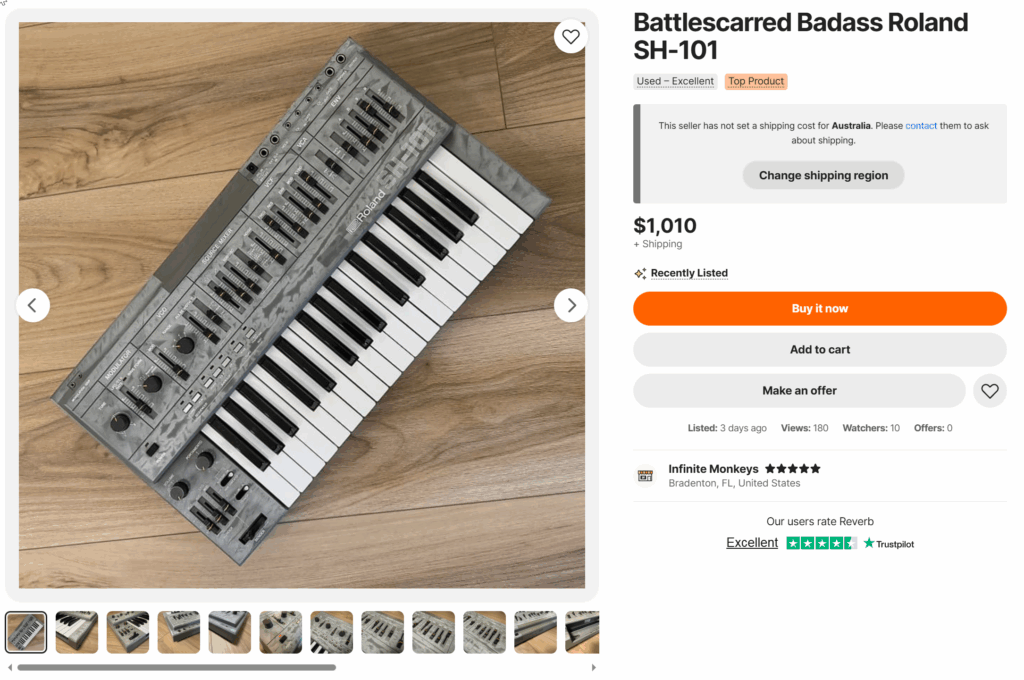This screenshot has height=680, width=1024.
Task: Click the heart icon on the product photo
Action: [x=570, y=37]
